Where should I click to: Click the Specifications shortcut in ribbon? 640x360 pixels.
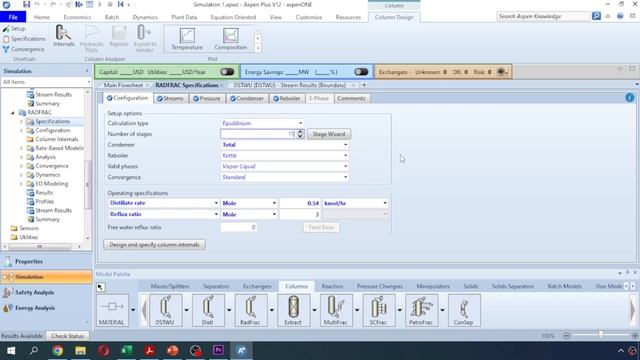(x=24, y=39)
